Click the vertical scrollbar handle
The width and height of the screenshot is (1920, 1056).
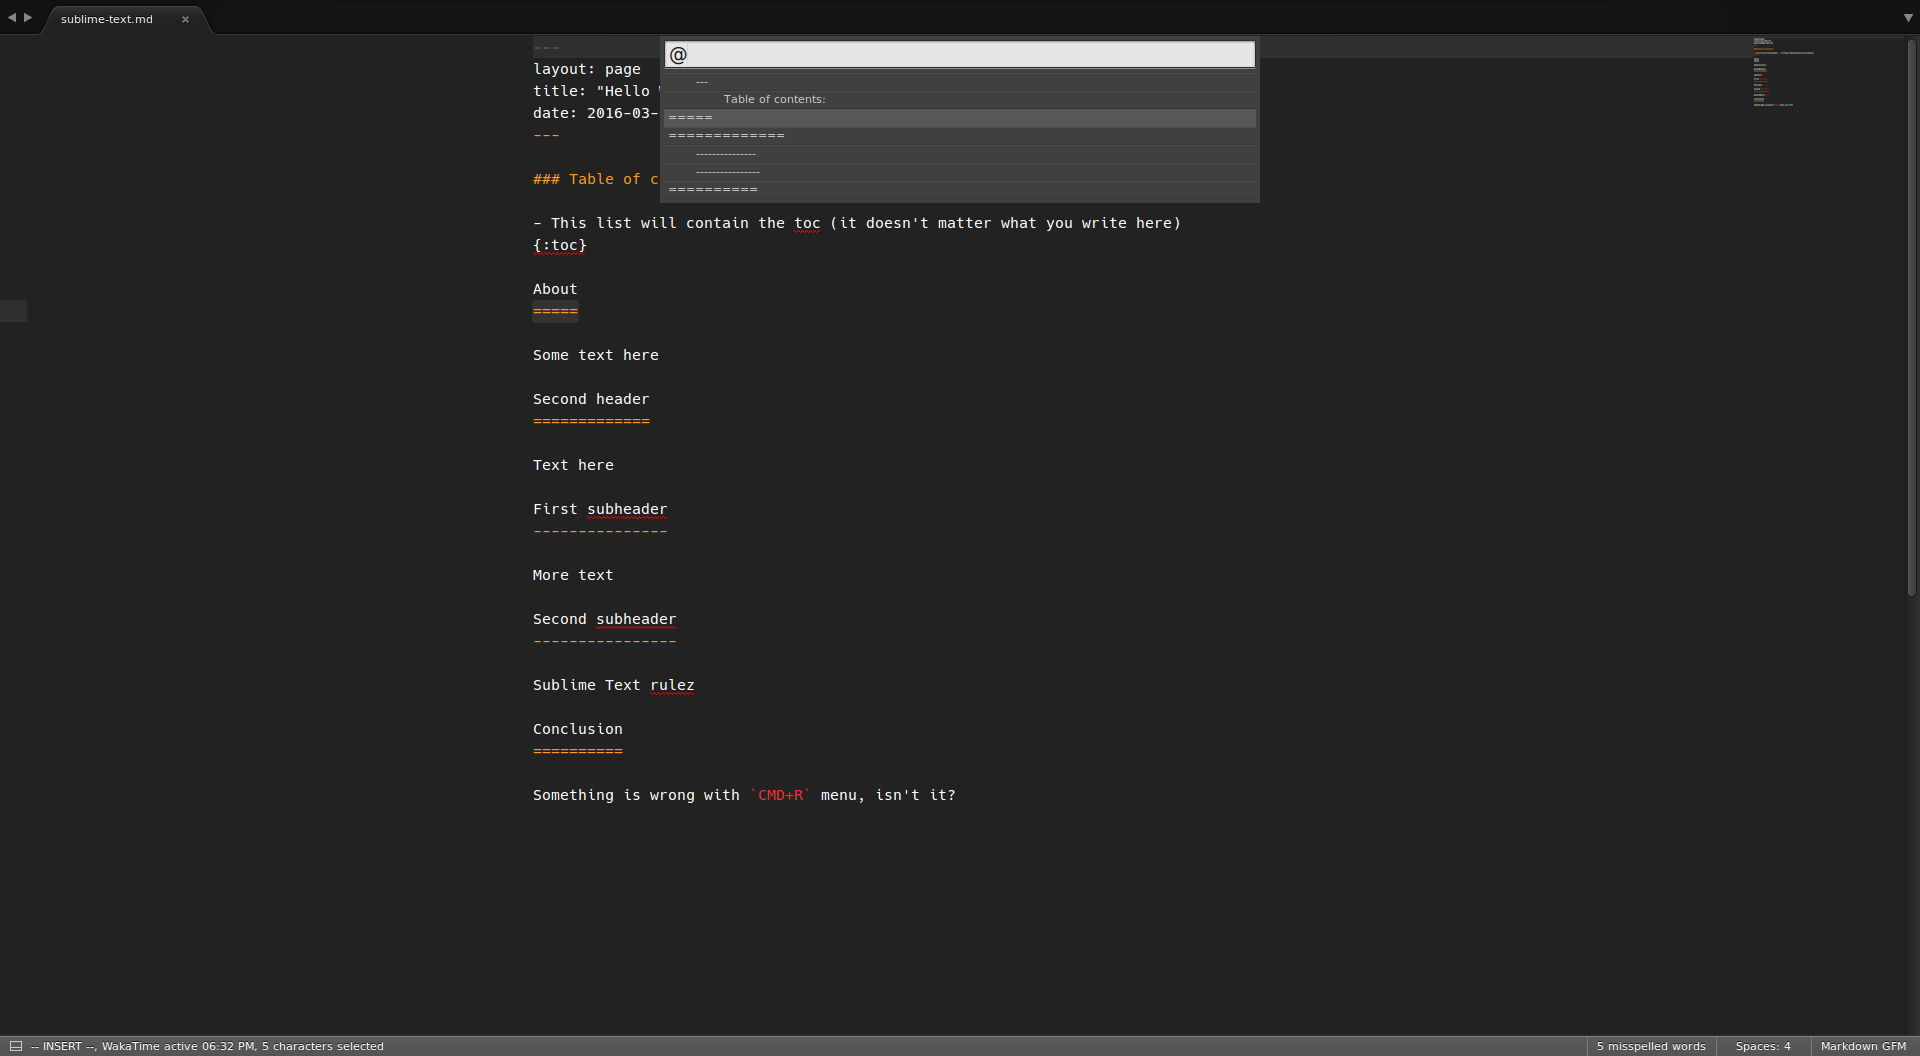(x=1911, y=320)
